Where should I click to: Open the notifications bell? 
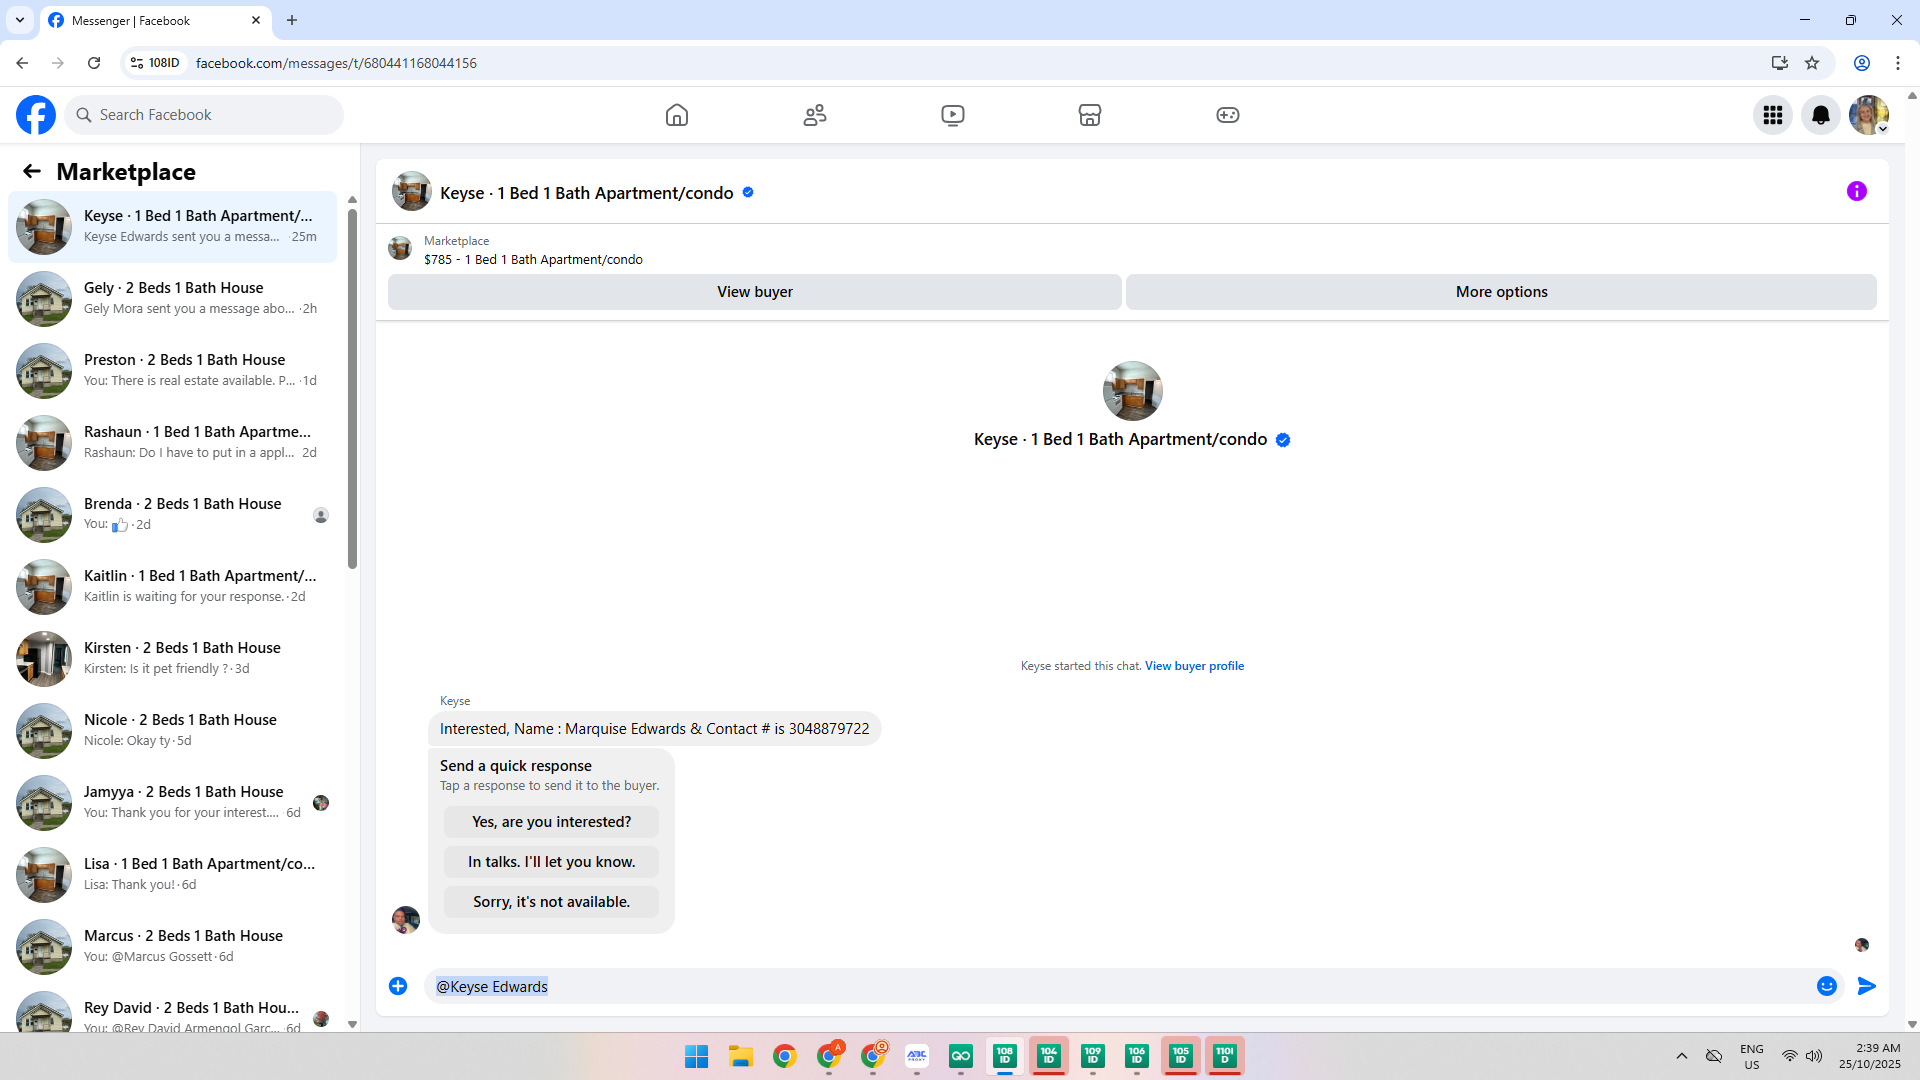tap(1821, 115)
